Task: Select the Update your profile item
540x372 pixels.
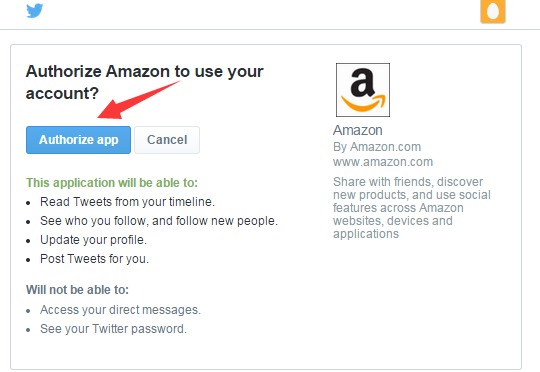Action: 93,240
